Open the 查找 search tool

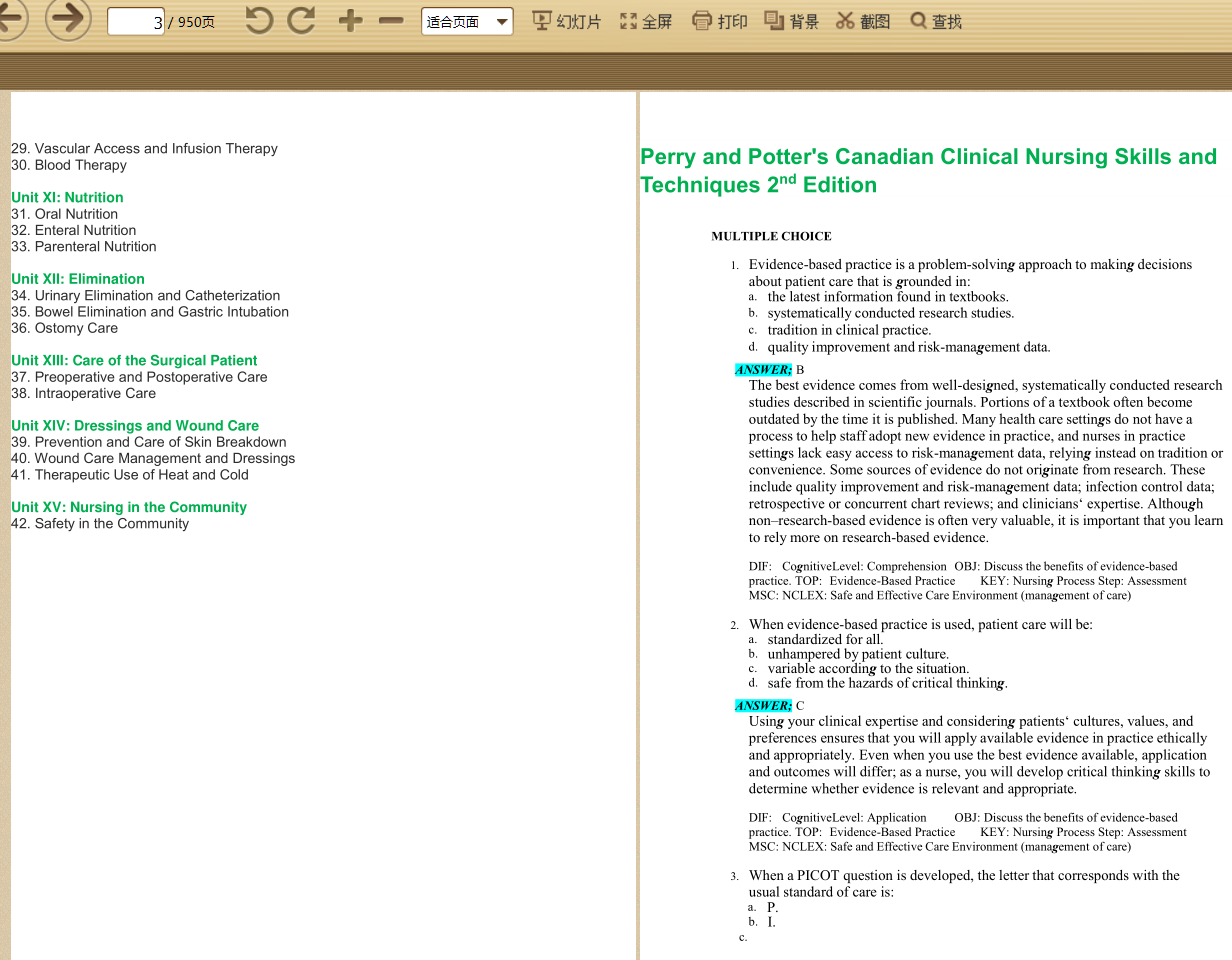tap(936, 21)
